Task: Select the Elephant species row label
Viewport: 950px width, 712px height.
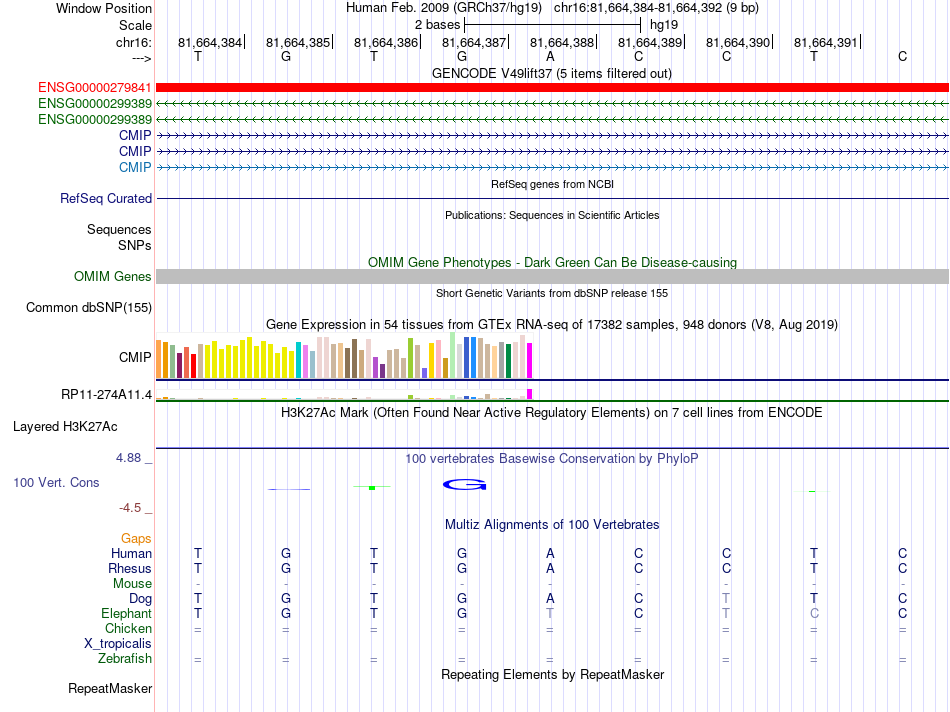Action: [127, 613]
